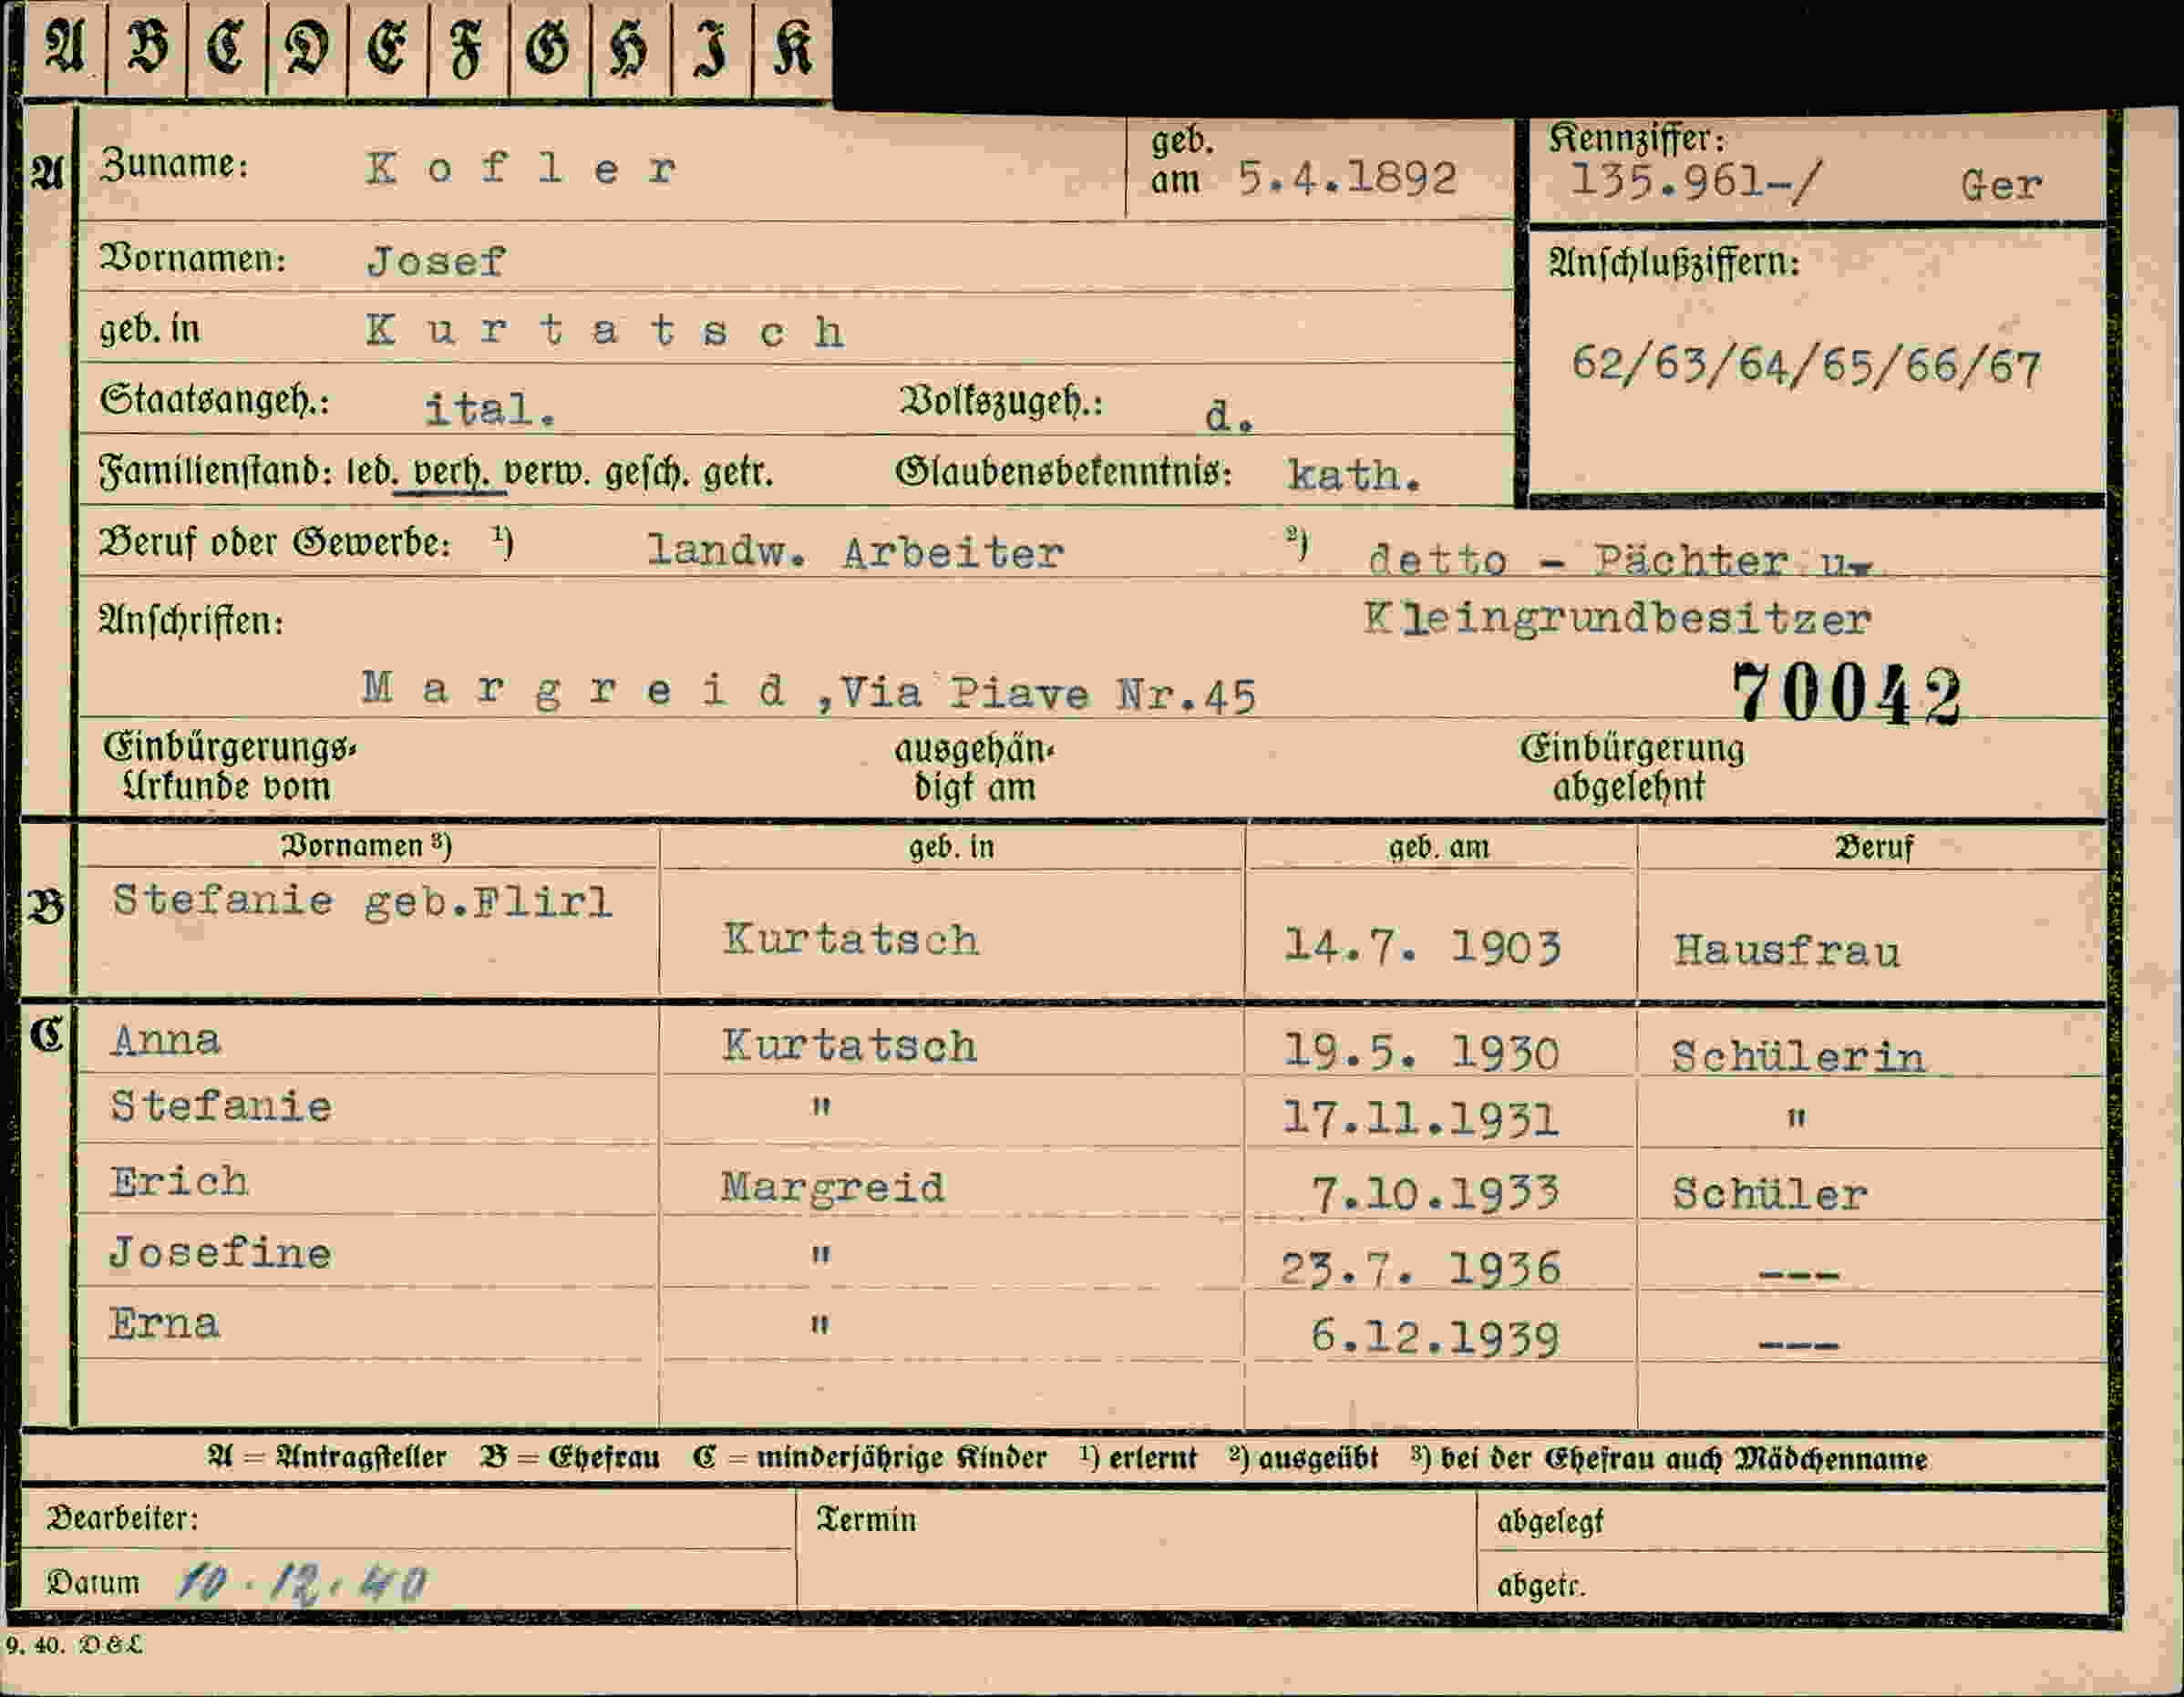Click the spaced-out town "M a r g r e i d" in the address
The height and width of the screenshot is (1697, 2184).
(573, 691)
